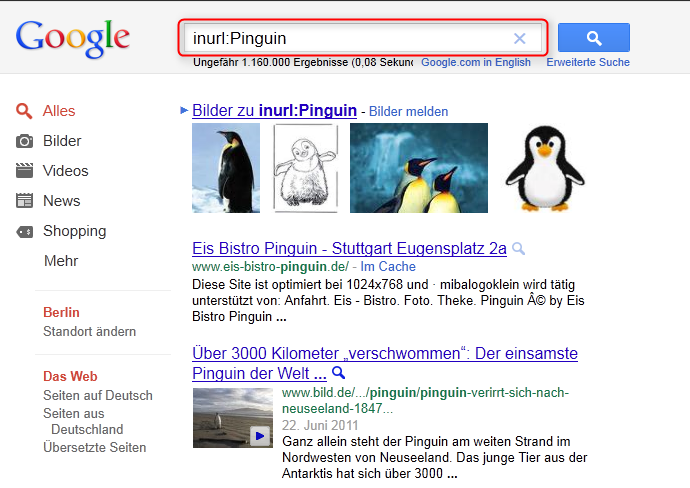Image resolution: width=690 pixels, height=488 pixels.
Task: Expand Mehr search categories
Action: click(61, 261)
